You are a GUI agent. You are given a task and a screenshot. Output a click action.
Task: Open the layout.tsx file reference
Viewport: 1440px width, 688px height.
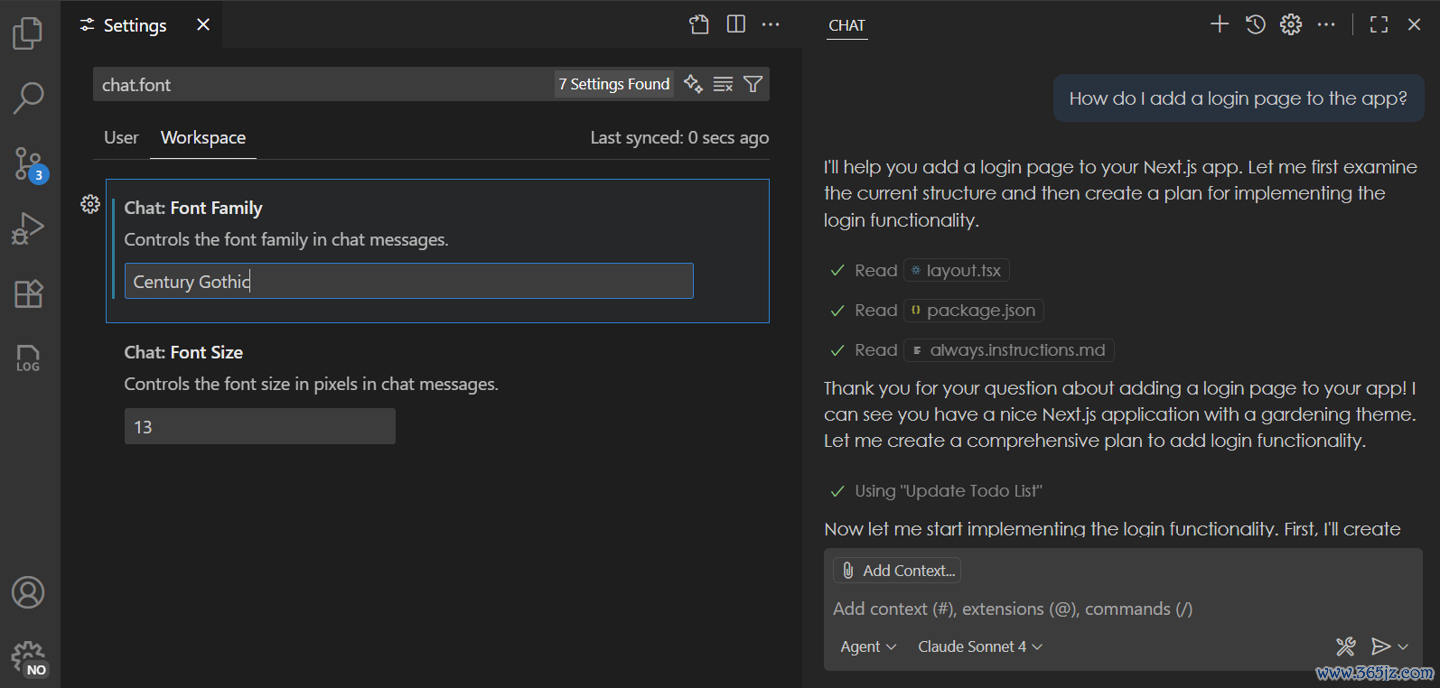[x=957, y=270]
